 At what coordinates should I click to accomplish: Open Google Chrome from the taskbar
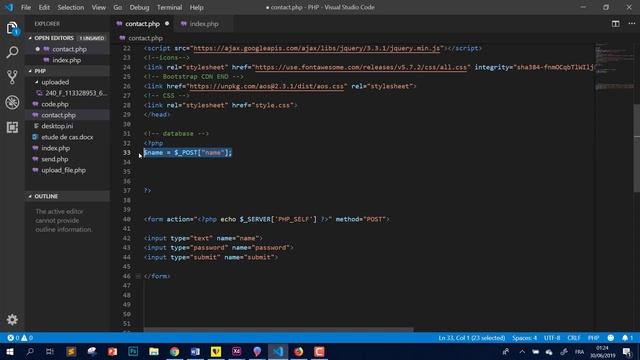[175, 351]
